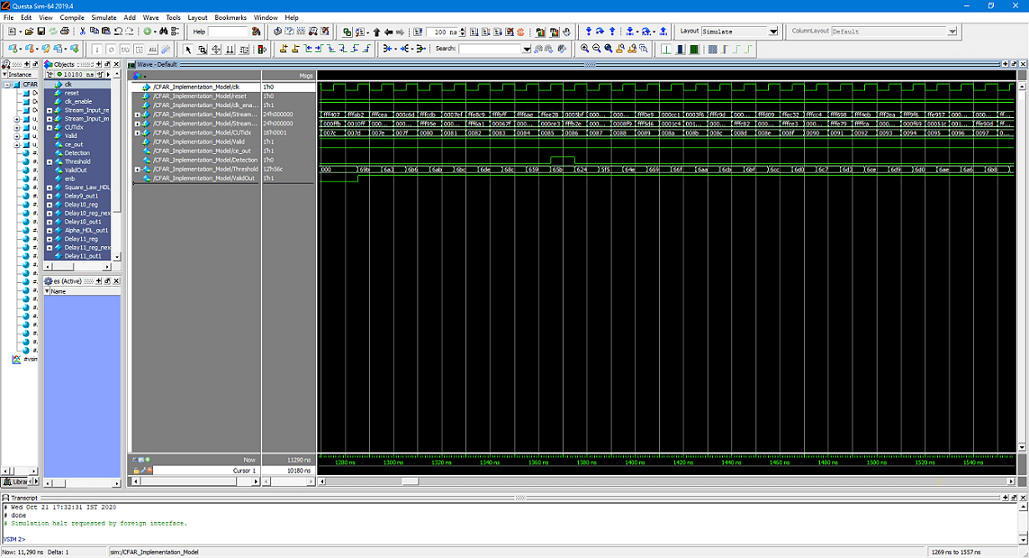Screen dimensions: 1029x558
Task: Select CFAR_Implementation_Model/reset in Wave pane
Action: tap(200, 96)
